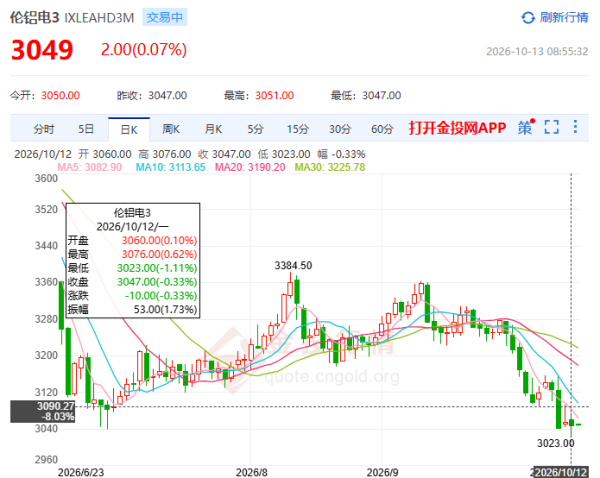Click the timestamp 2026-10-13 08:55:32
600x478 pixels.
(x=537, y=52)
